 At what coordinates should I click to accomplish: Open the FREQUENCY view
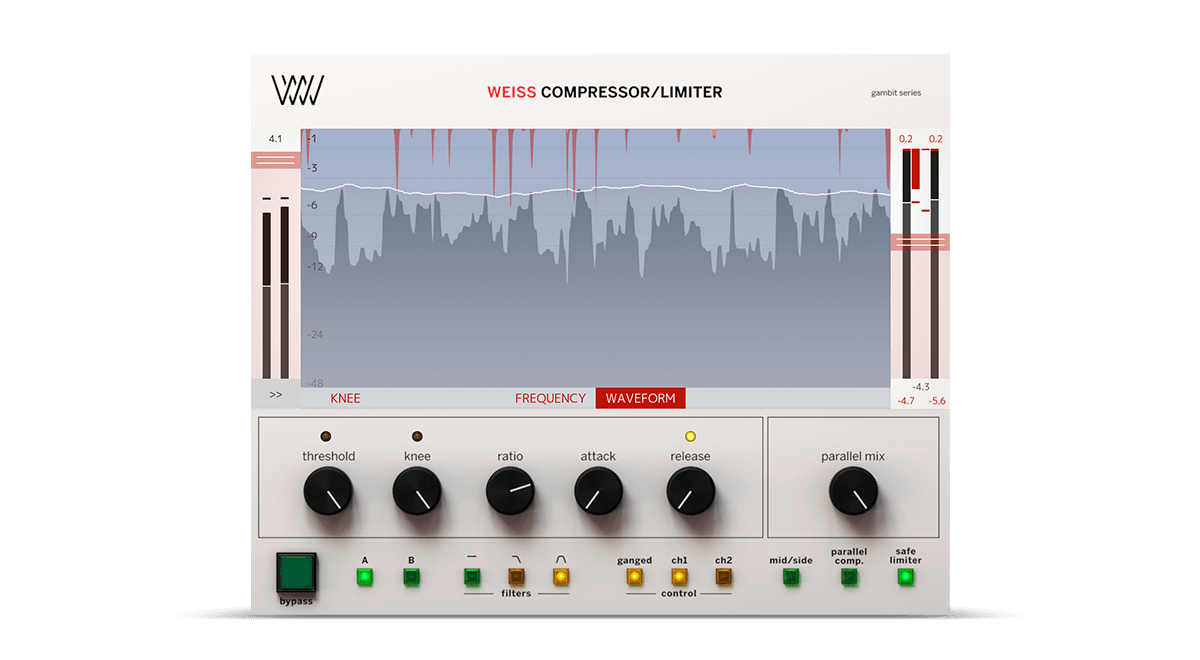pyautogui.click(x=550, y=397)
